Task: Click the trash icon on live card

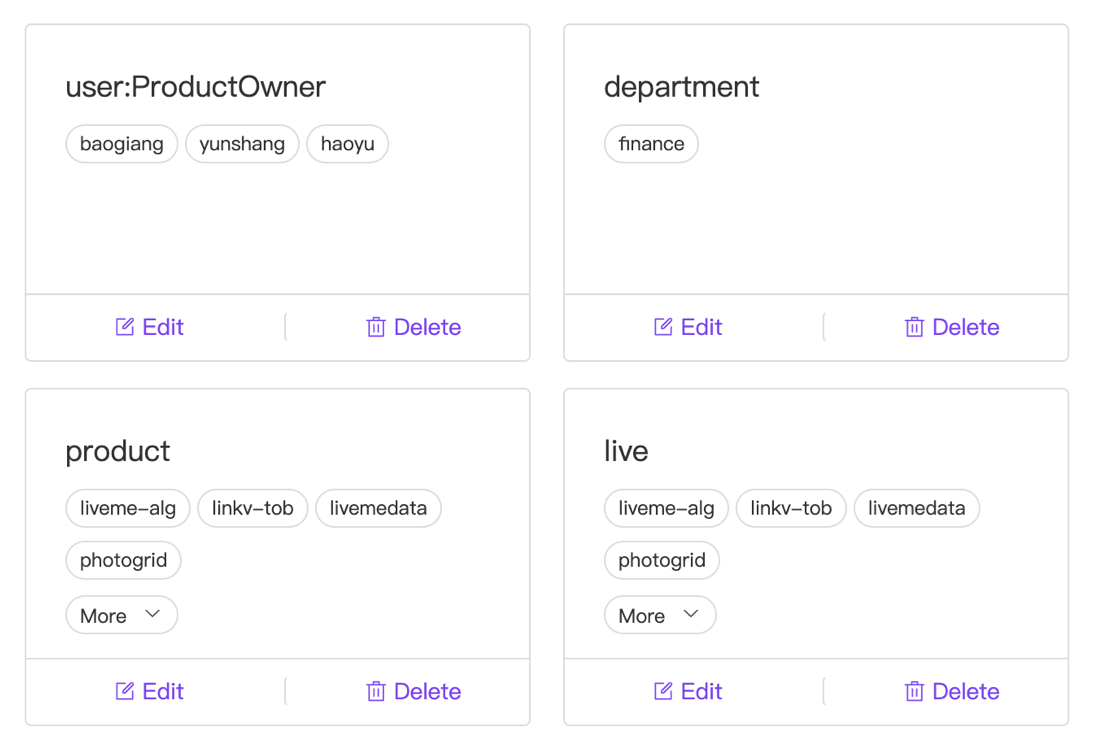Action: [x=915, y=691]
